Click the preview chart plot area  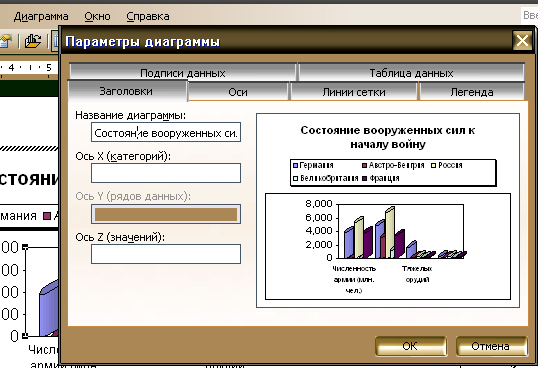click(400, 231)
